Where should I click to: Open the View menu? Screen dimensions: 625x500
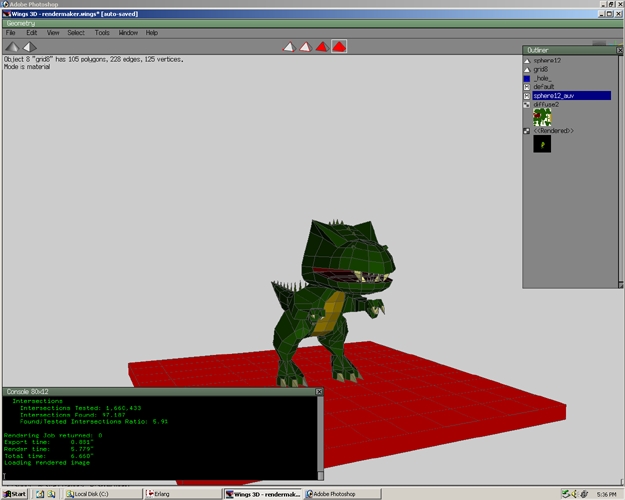point(53,33)
